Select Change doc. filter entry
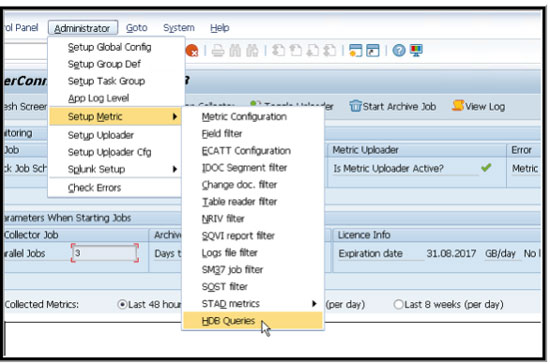This screenshot has height=364, width=550. 253,185
